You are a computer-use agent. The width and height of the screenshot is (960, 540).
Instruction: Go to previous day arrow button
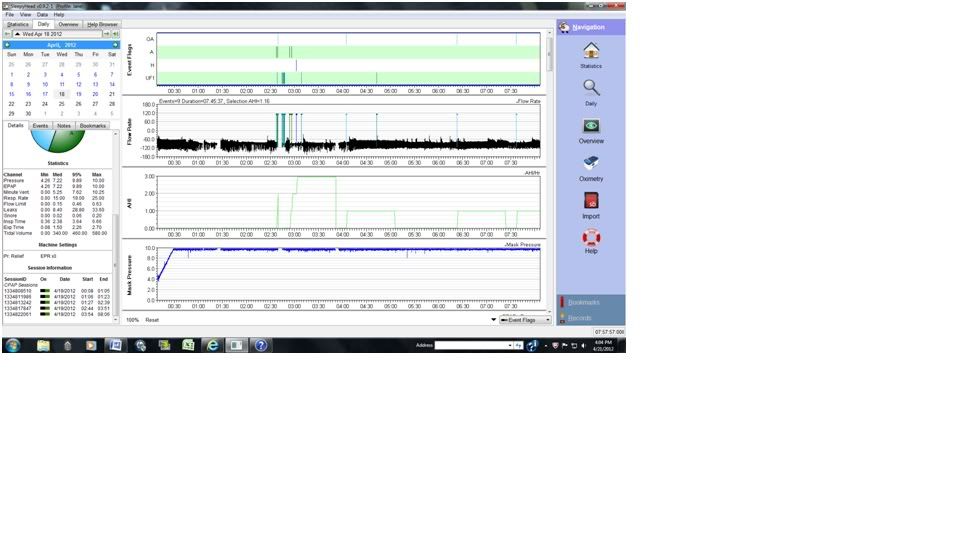pos(7,34)
